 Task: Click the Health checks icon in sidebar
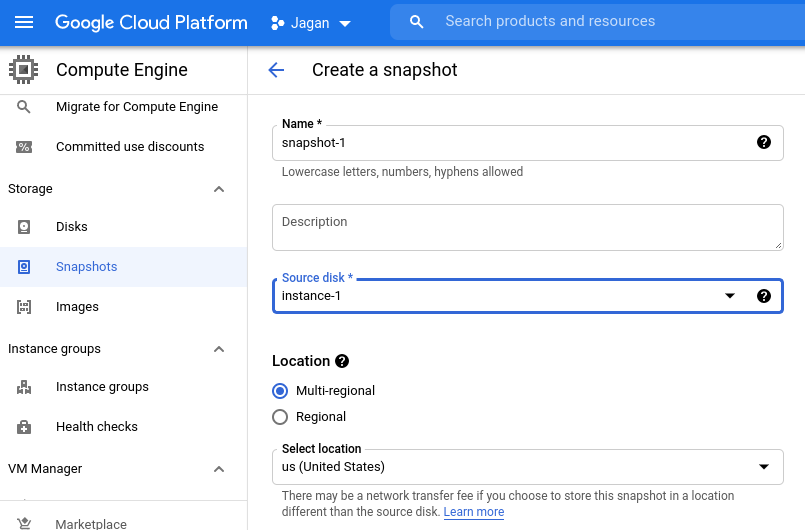click(24, 427)
